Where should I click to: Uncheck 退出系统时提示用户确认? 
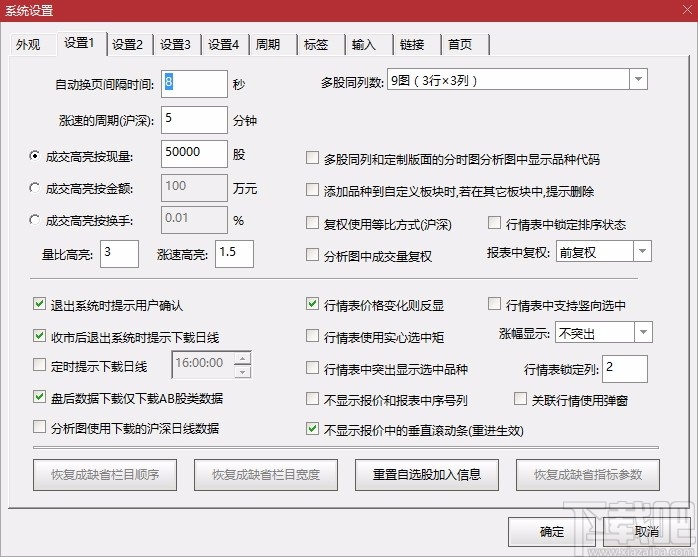(x=39, y=304)
